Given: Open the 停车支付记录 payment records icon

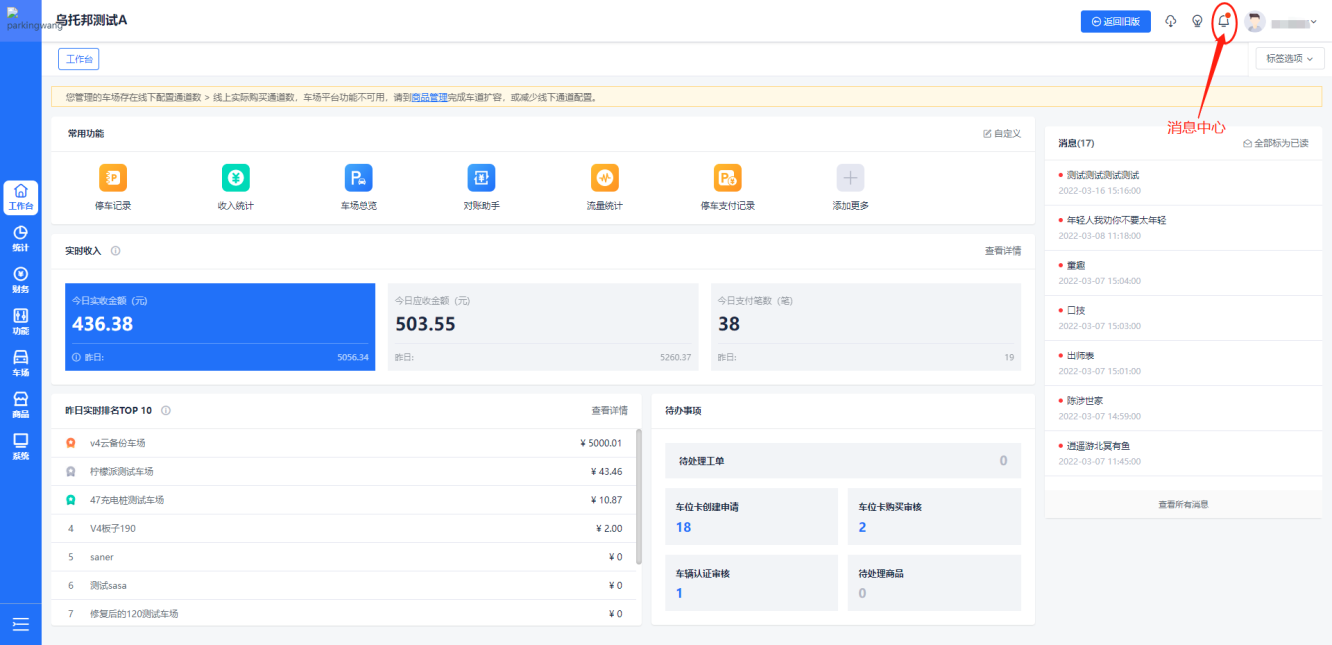Looking at the screenshot, I should click(727, 179).
